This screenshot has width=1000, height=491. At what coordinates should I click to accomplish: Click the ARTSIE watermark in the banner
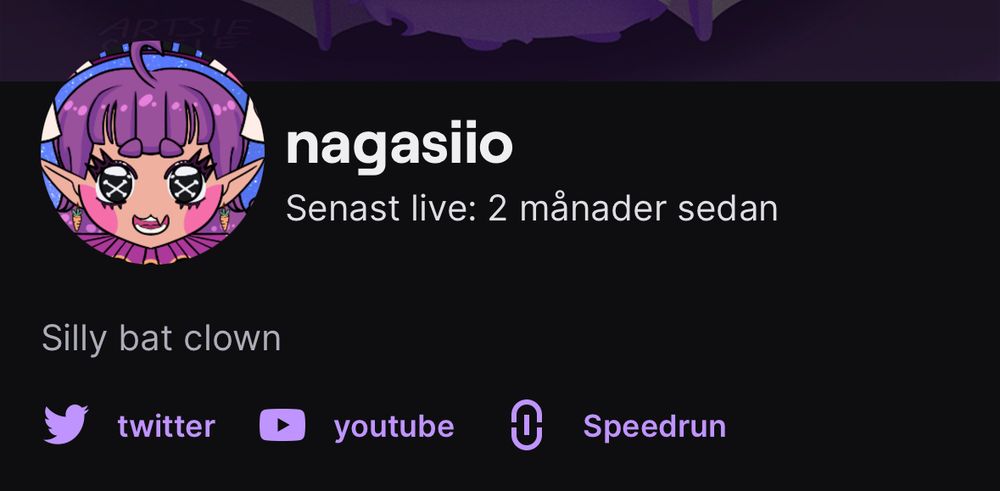(175, 33)
